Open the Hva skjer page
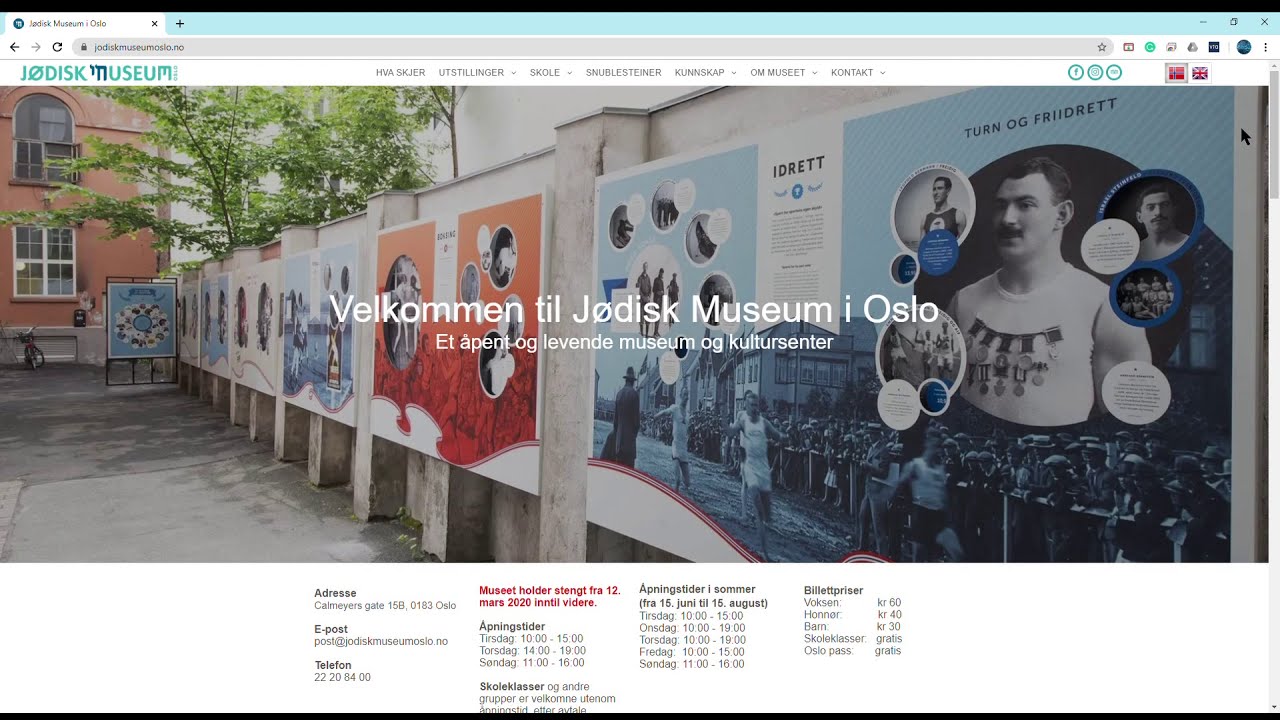 [400, 72]
